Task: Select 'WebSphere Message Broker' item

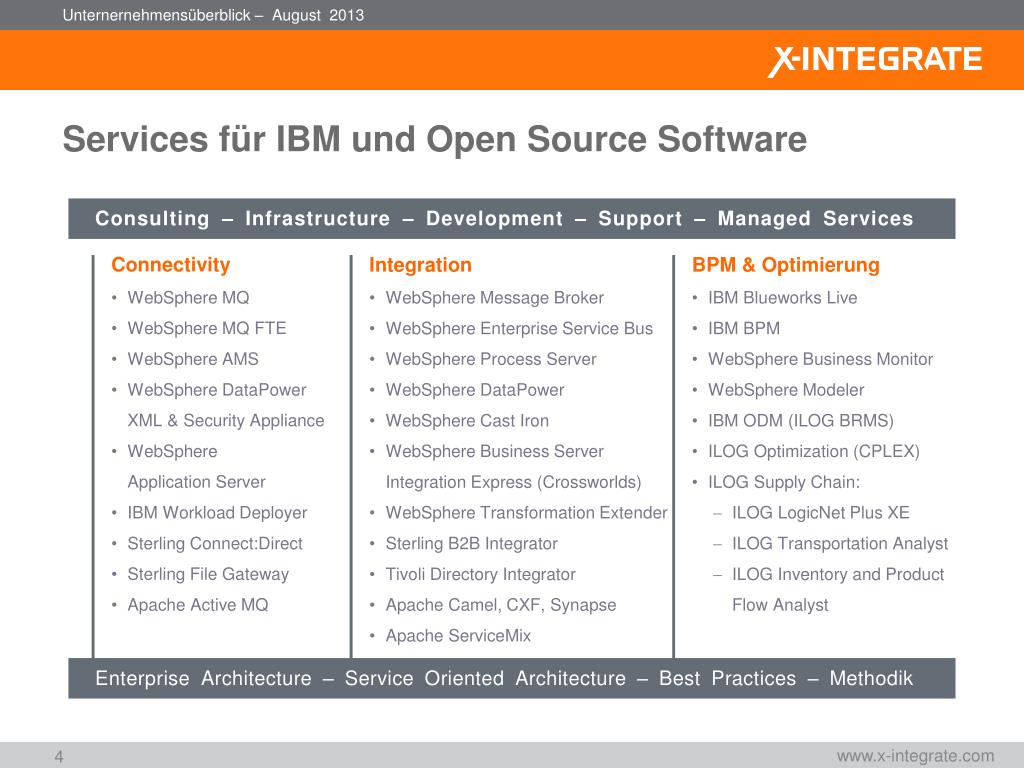Action: [494, 298]
